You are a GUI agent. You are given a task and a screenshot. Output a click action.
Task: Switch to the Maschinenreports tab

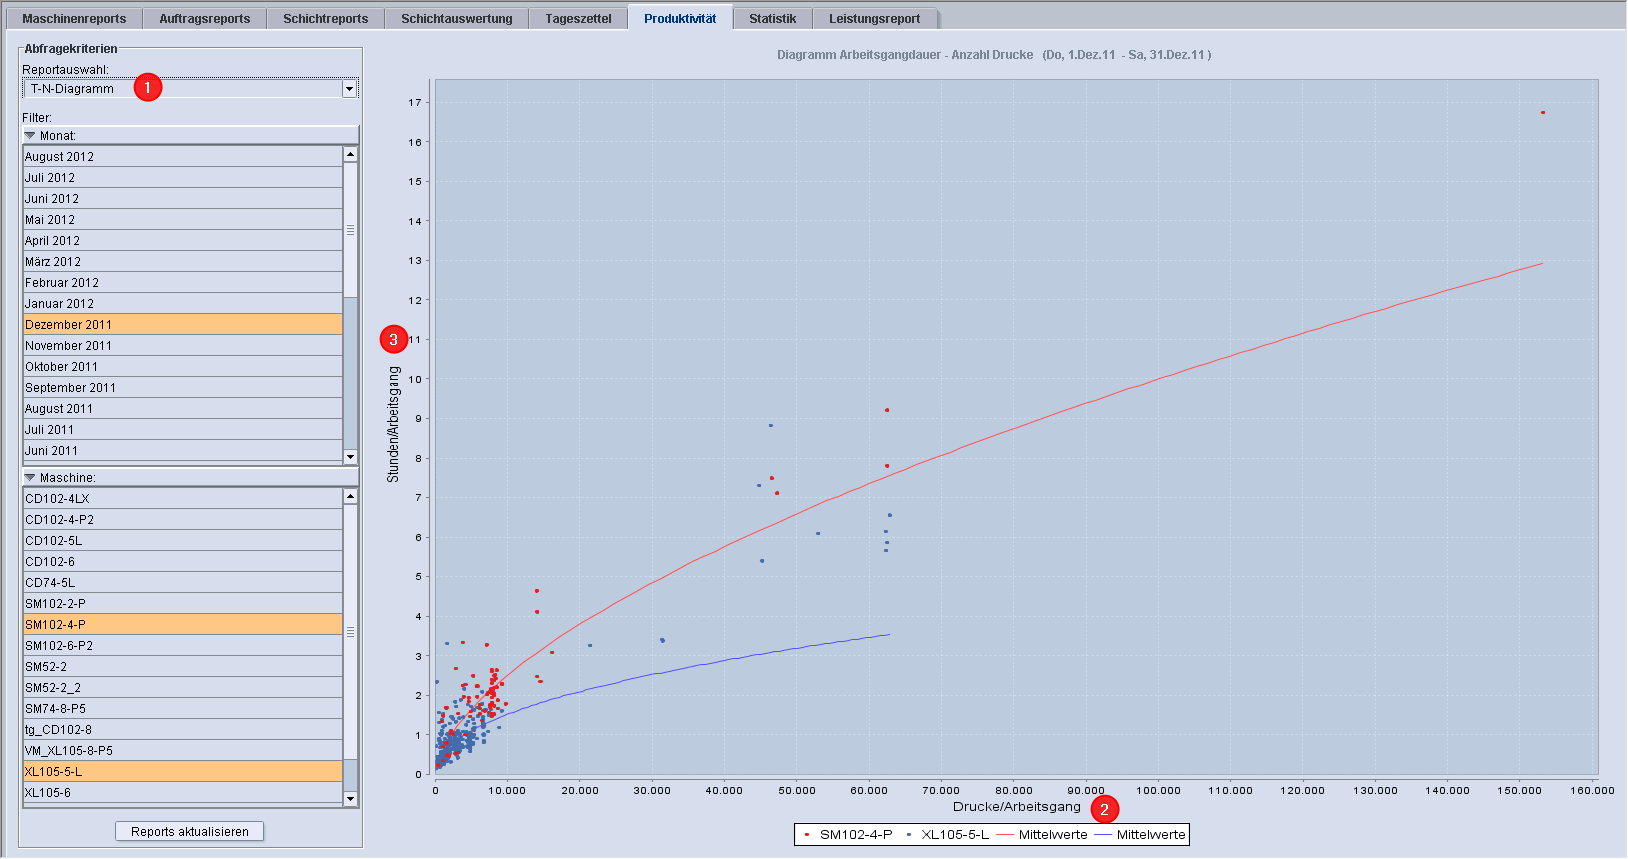coord(74,19)
